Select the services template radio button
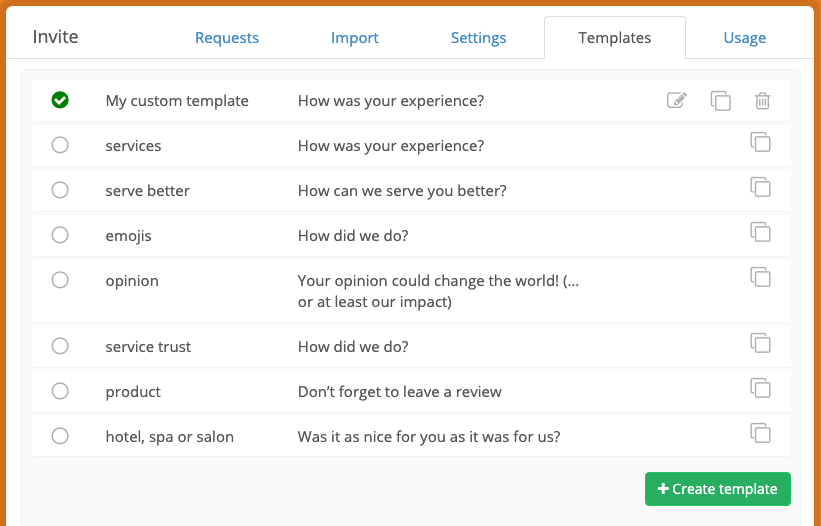 (60, 145)
